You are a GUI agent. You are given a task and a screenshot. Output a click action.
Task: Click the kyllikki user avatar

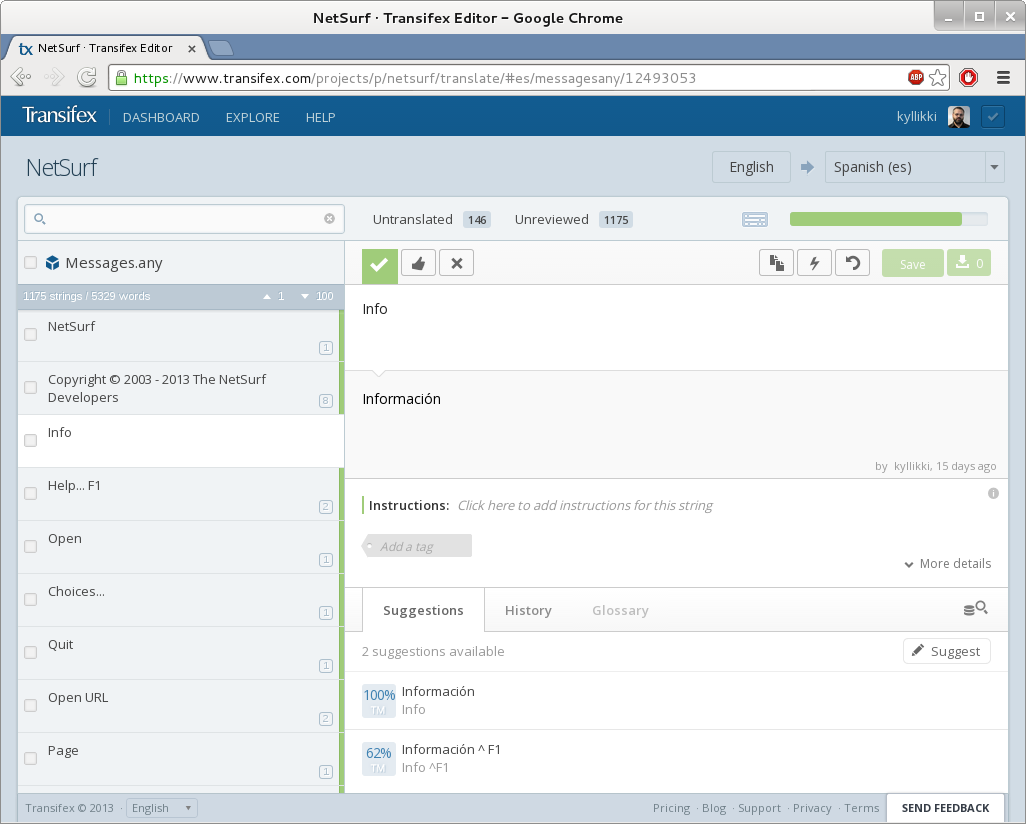click(x=959, y=117)
